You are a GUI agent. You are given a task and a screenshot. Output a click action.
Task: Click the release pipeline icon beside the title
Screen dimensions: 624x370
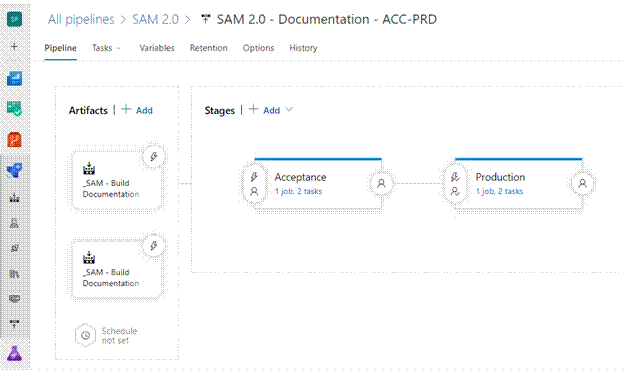(205, 19)
